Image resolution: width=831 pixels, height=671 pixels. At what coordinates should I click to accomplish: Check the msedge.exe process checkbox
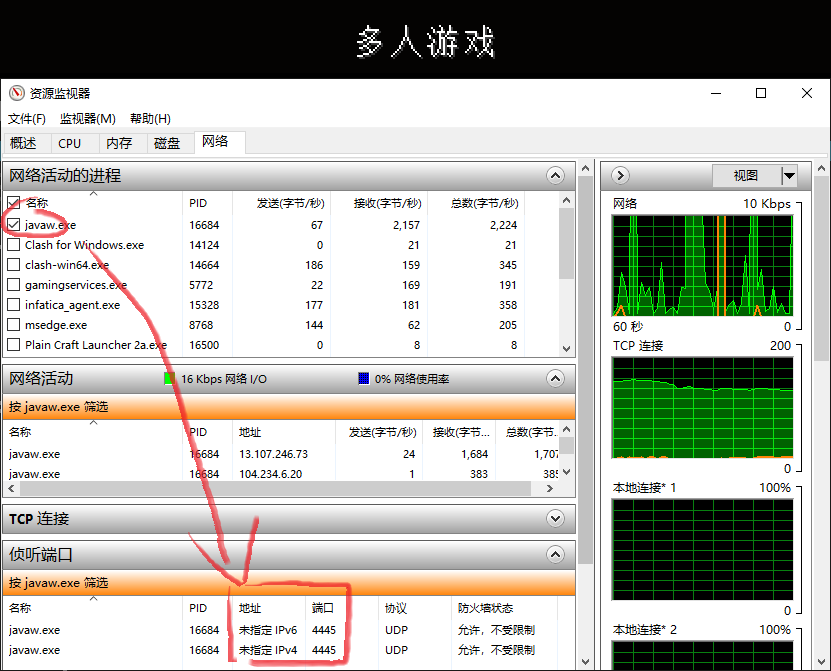pos(14,325)
